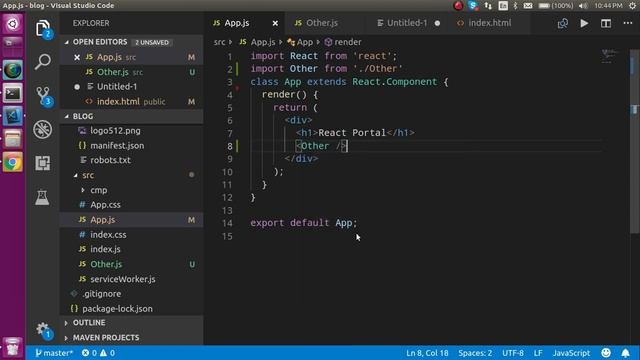
Task: Change indentation via Spaces: 2
Action: tap(475, 353)
